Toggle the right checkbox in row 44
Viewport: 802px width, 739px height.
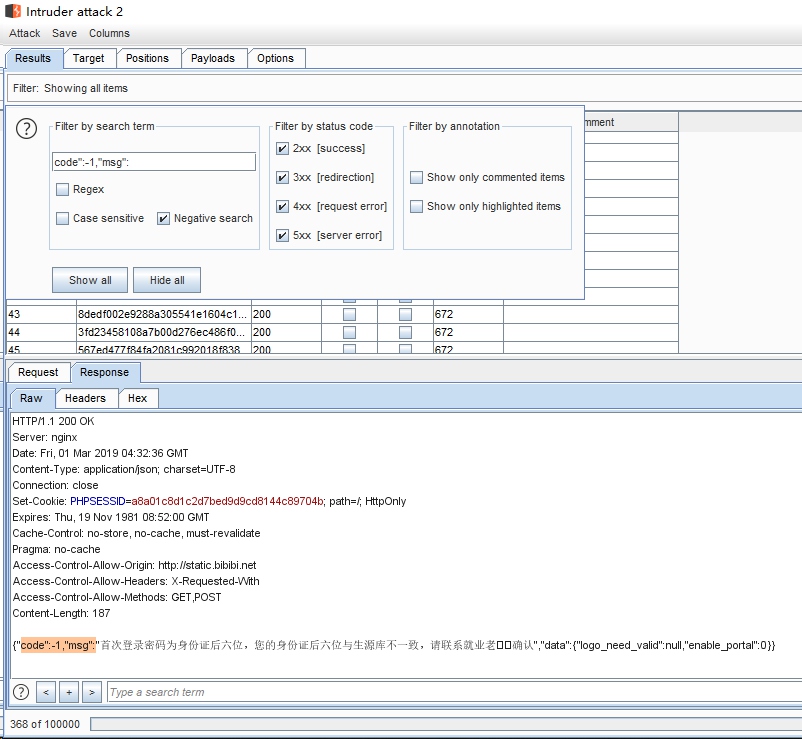[x=405, y=332]
